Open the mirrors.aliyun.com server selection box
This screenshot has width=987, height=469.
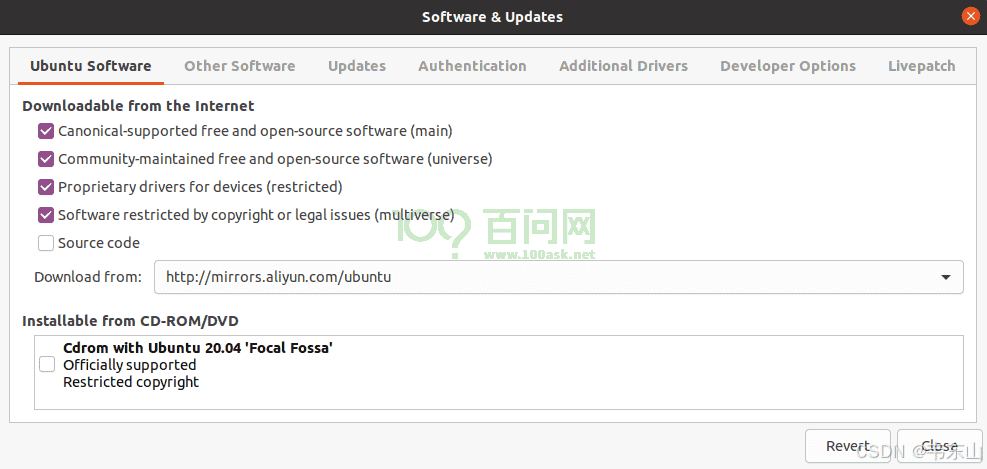pyautogui.click(x=558, y=277)
